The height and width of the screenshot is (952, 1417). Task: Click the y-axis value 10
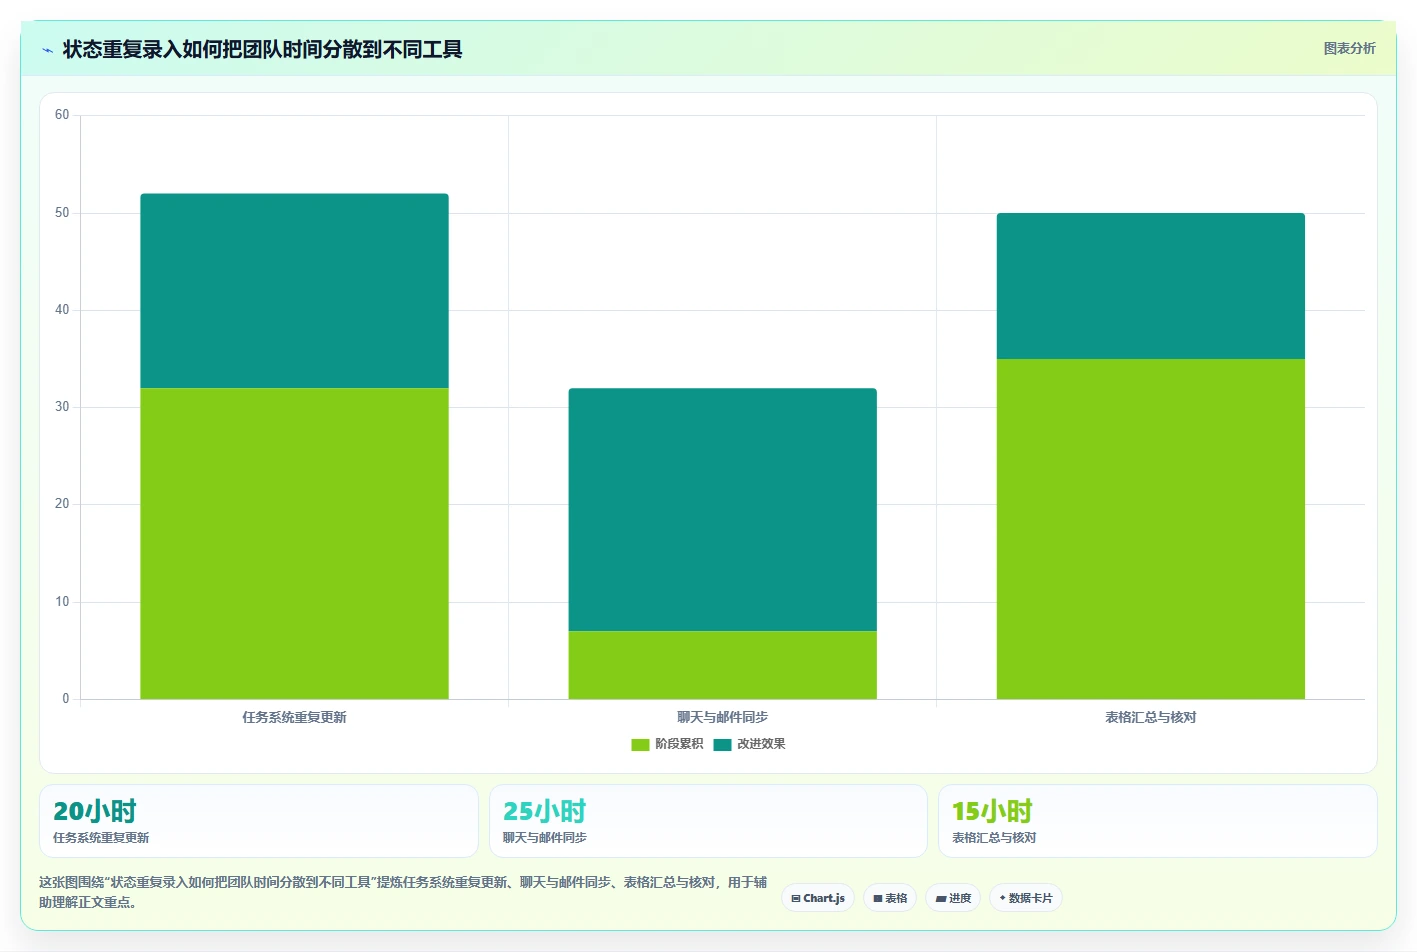click(x=62, y=602)
